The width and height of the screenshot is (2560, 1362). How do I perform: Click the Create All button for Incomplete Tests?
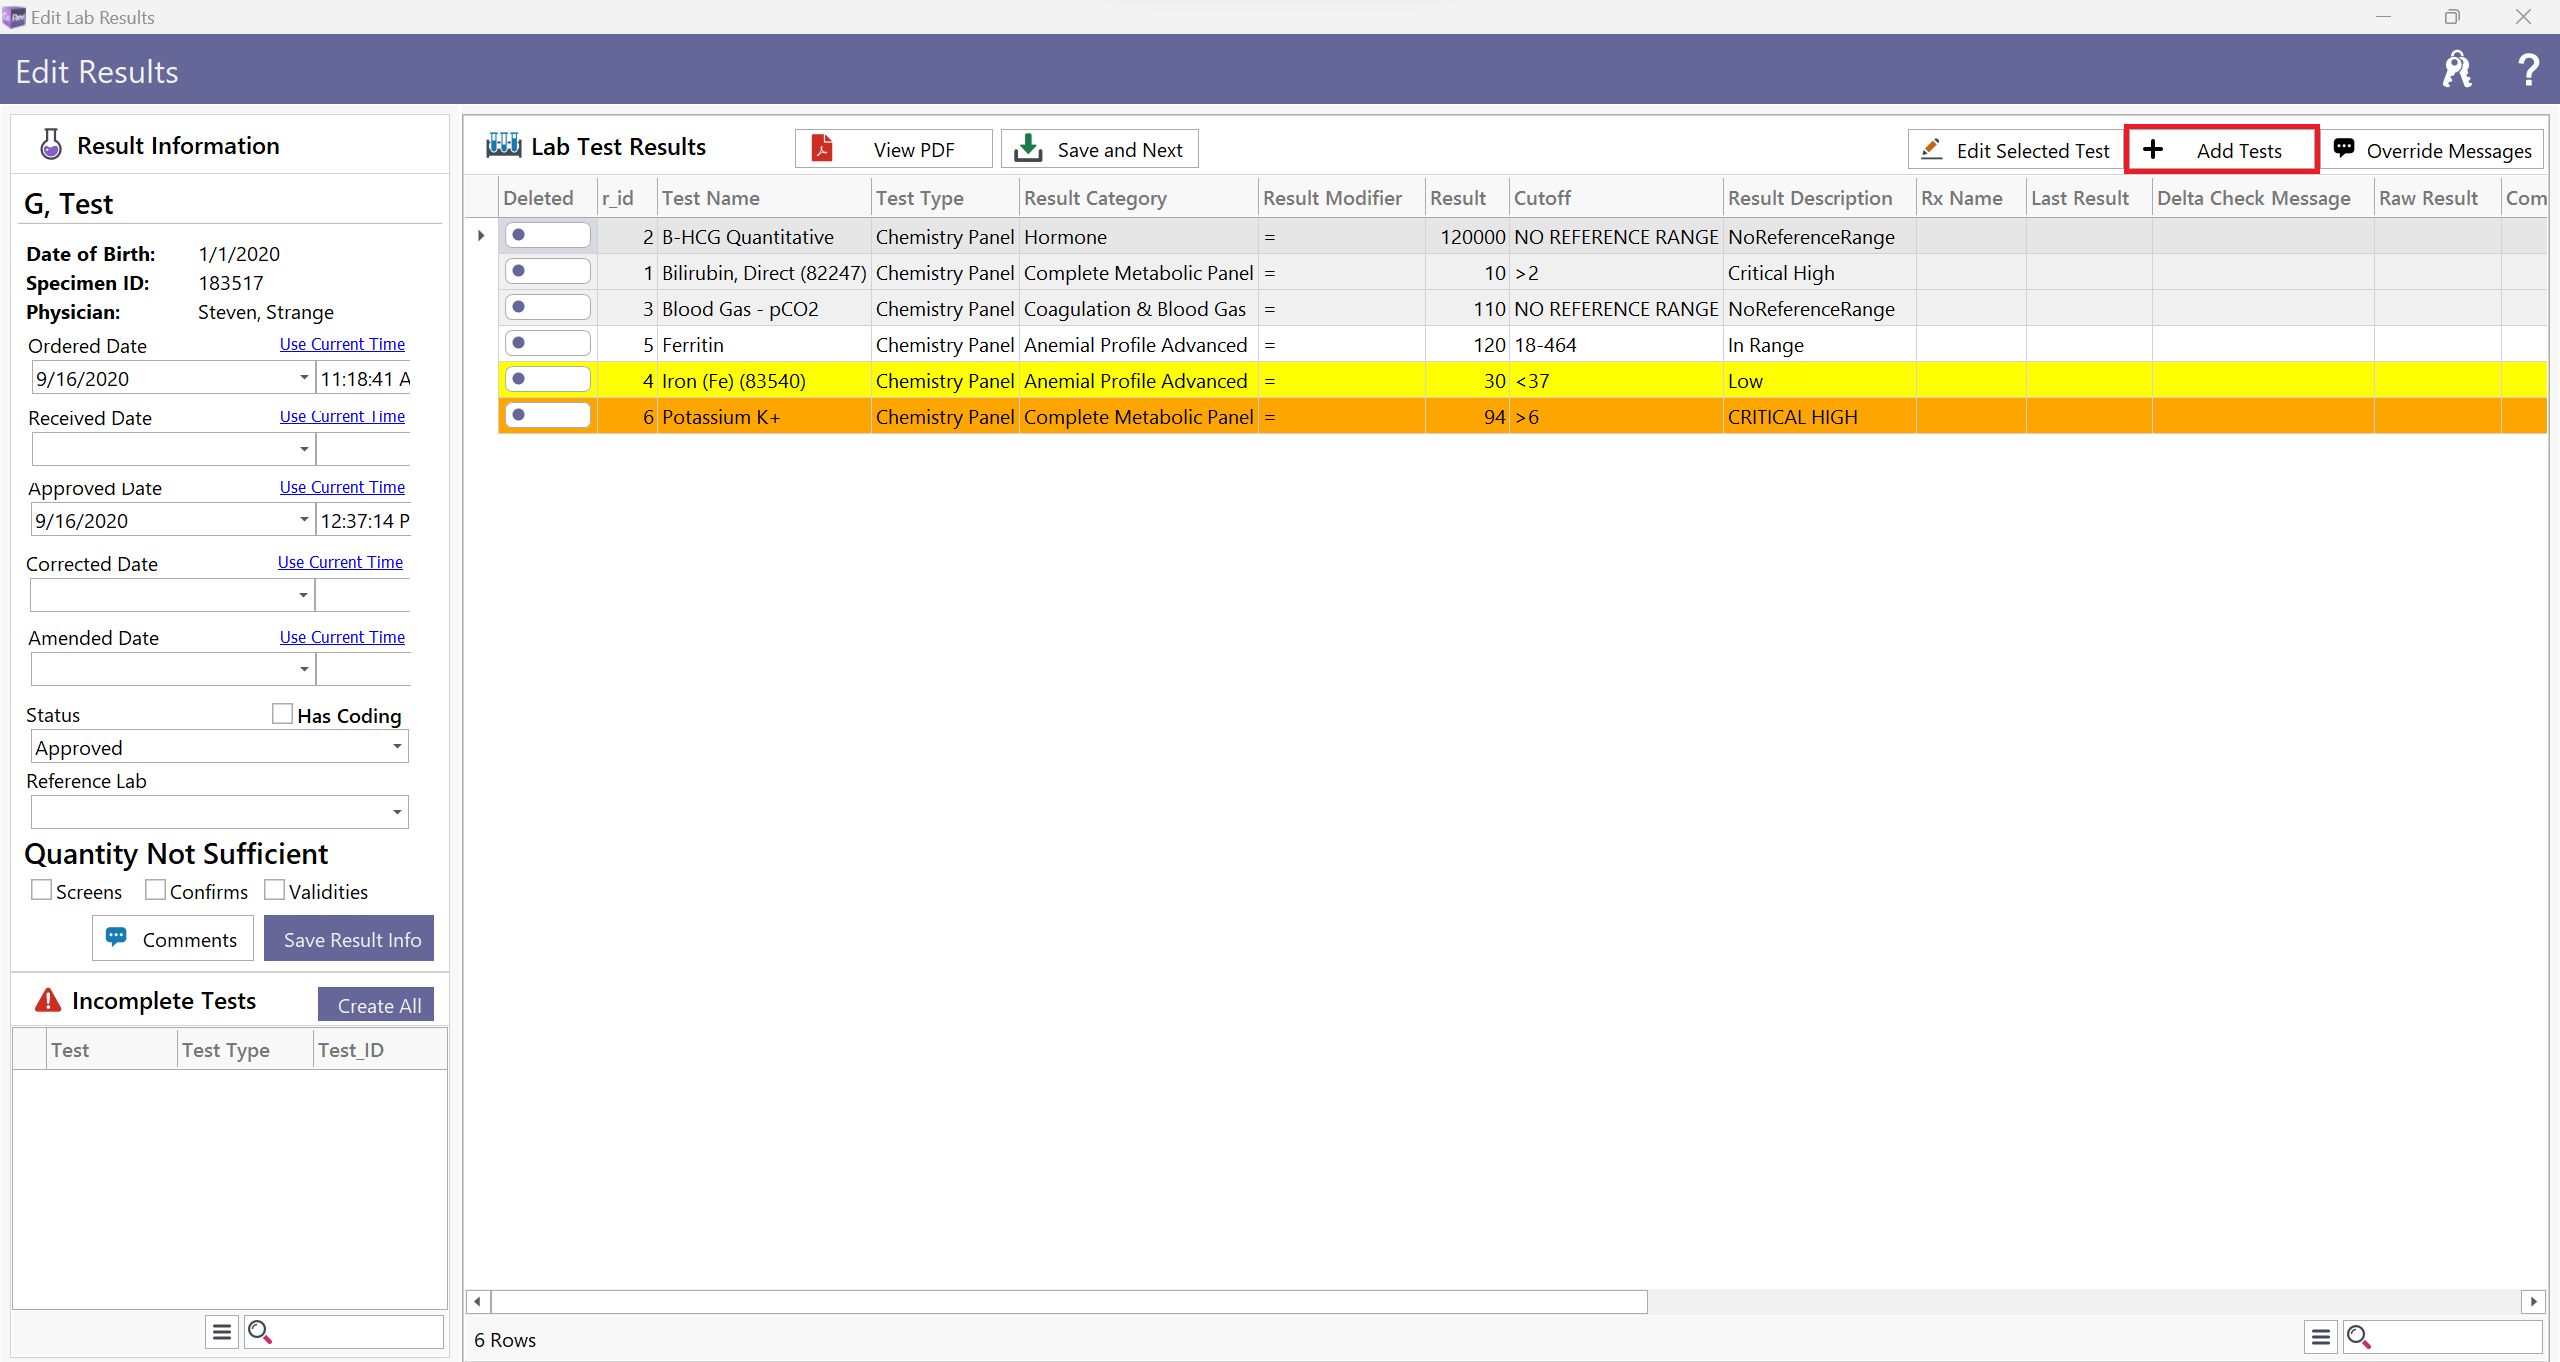(x=378, y=1005)
